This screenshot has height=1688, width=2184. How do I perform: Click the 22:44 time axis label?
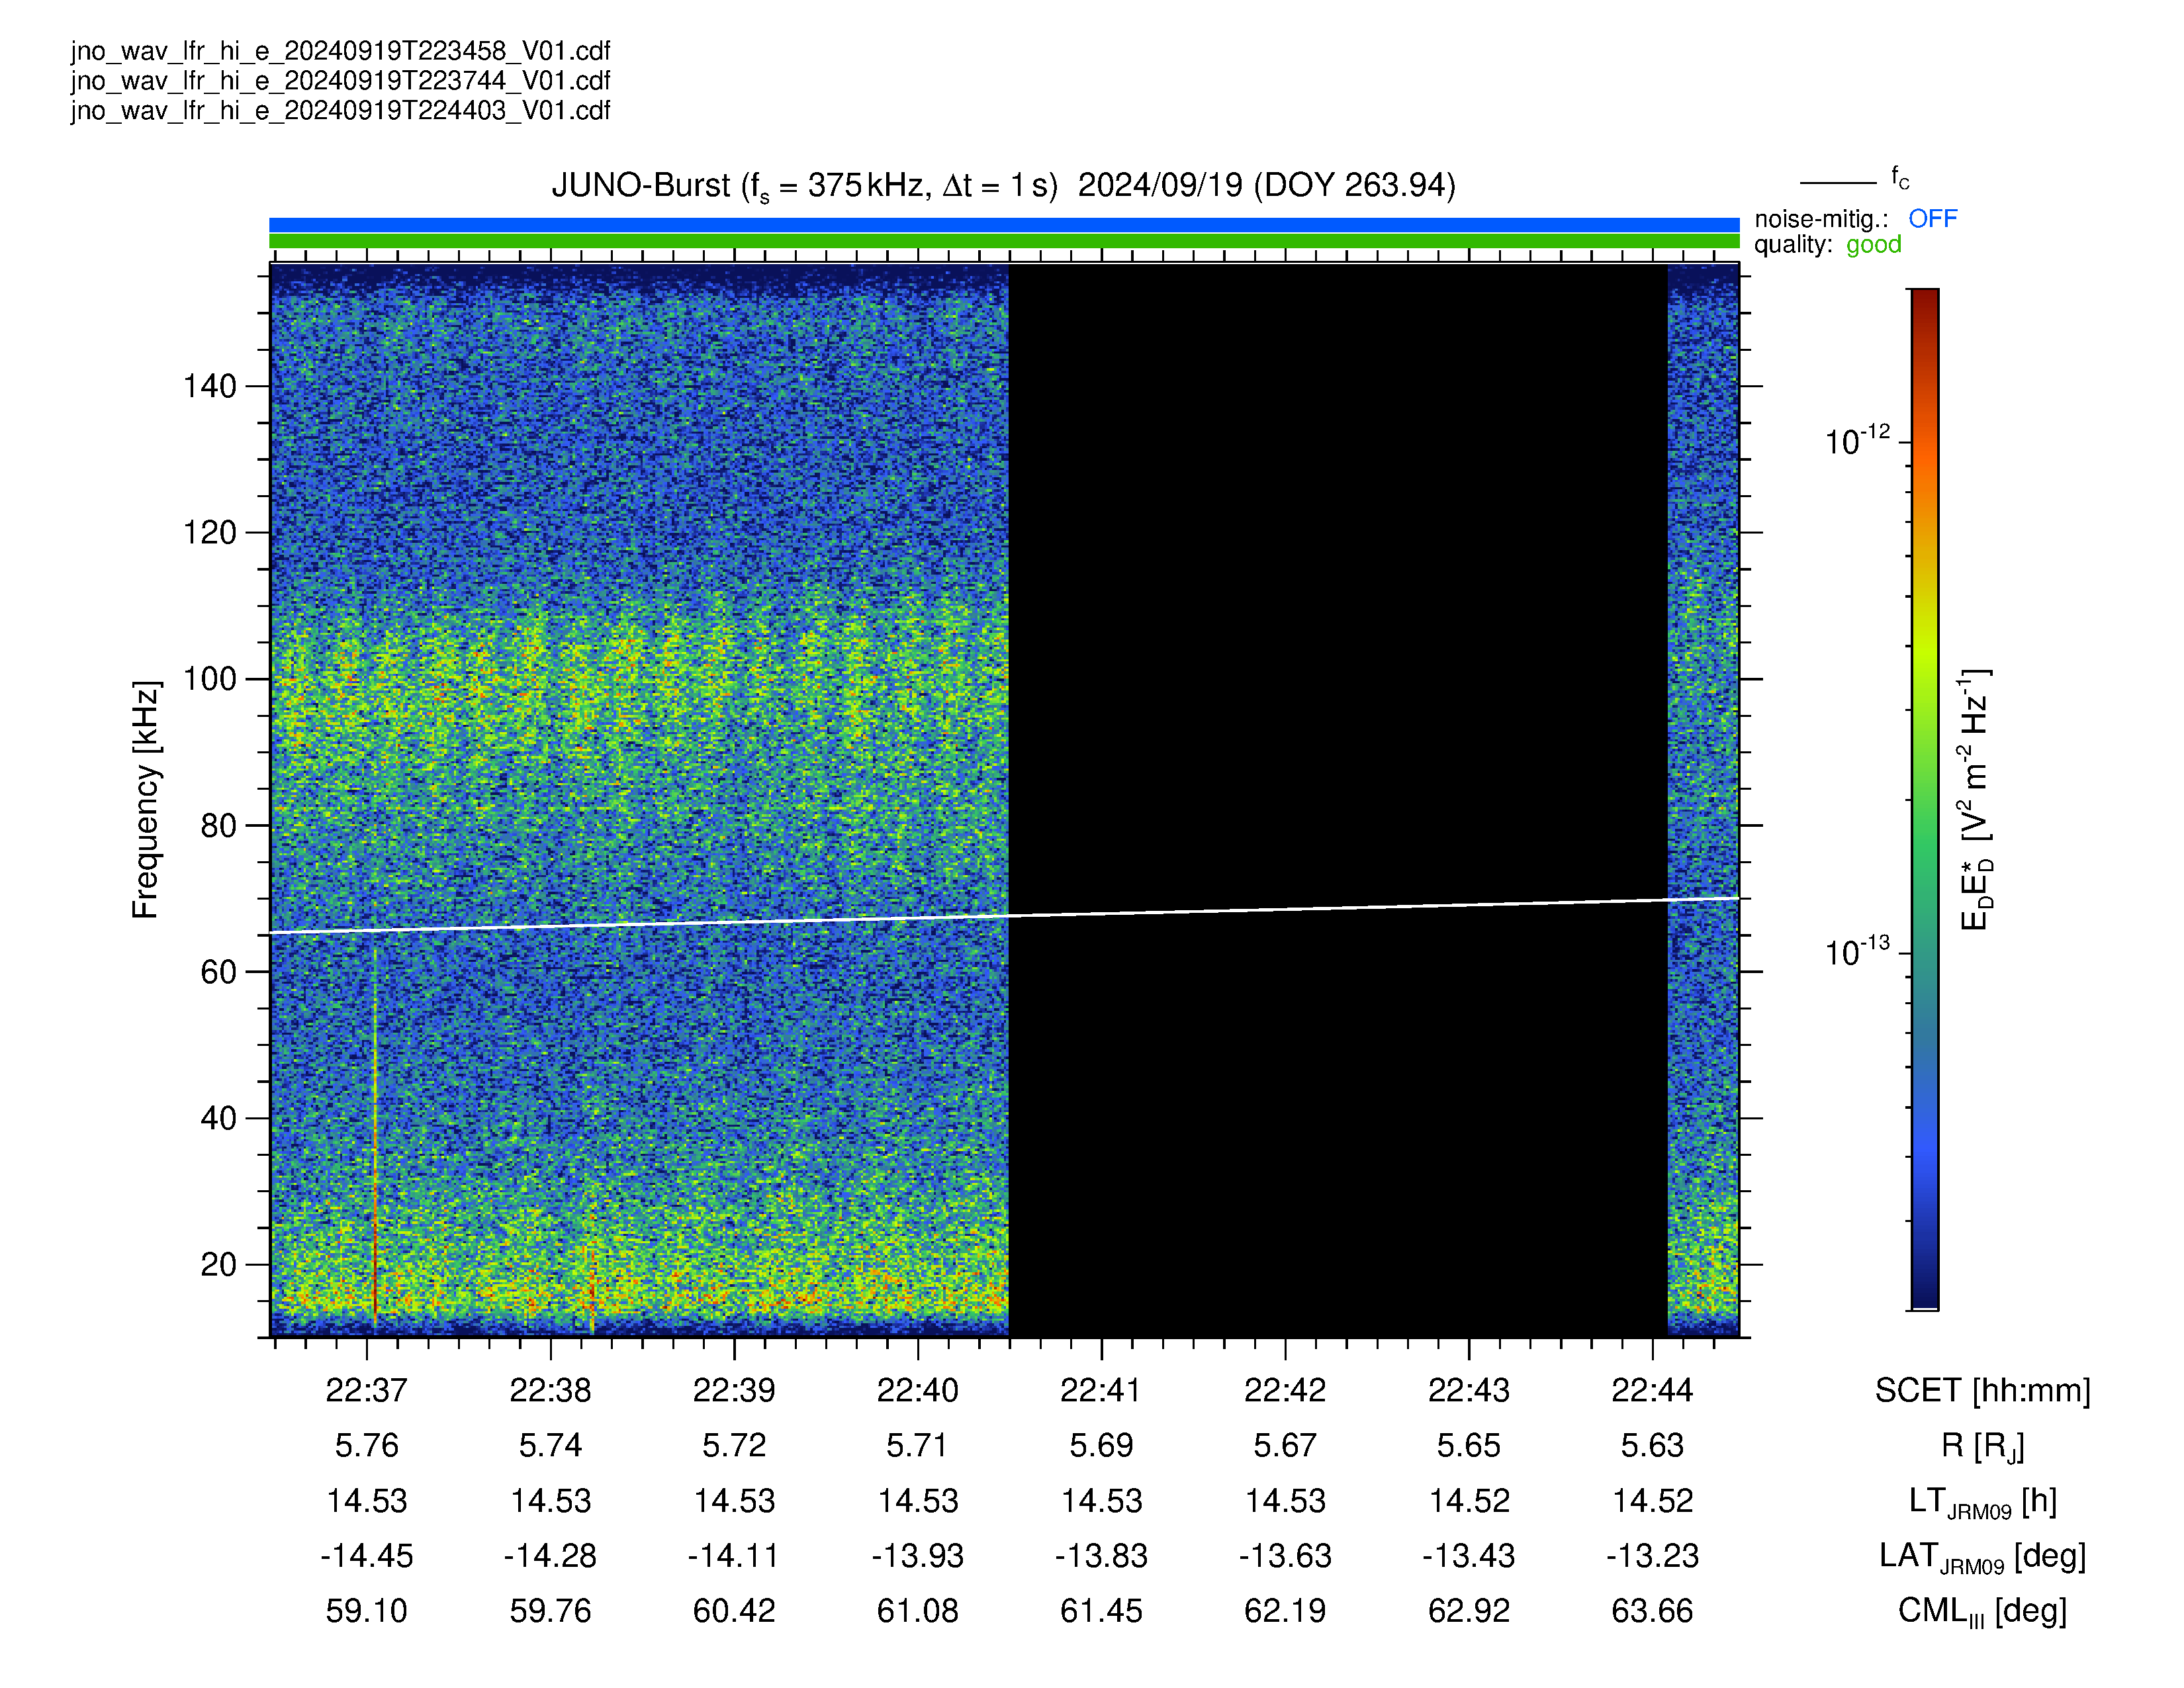click(1652, 1390)
